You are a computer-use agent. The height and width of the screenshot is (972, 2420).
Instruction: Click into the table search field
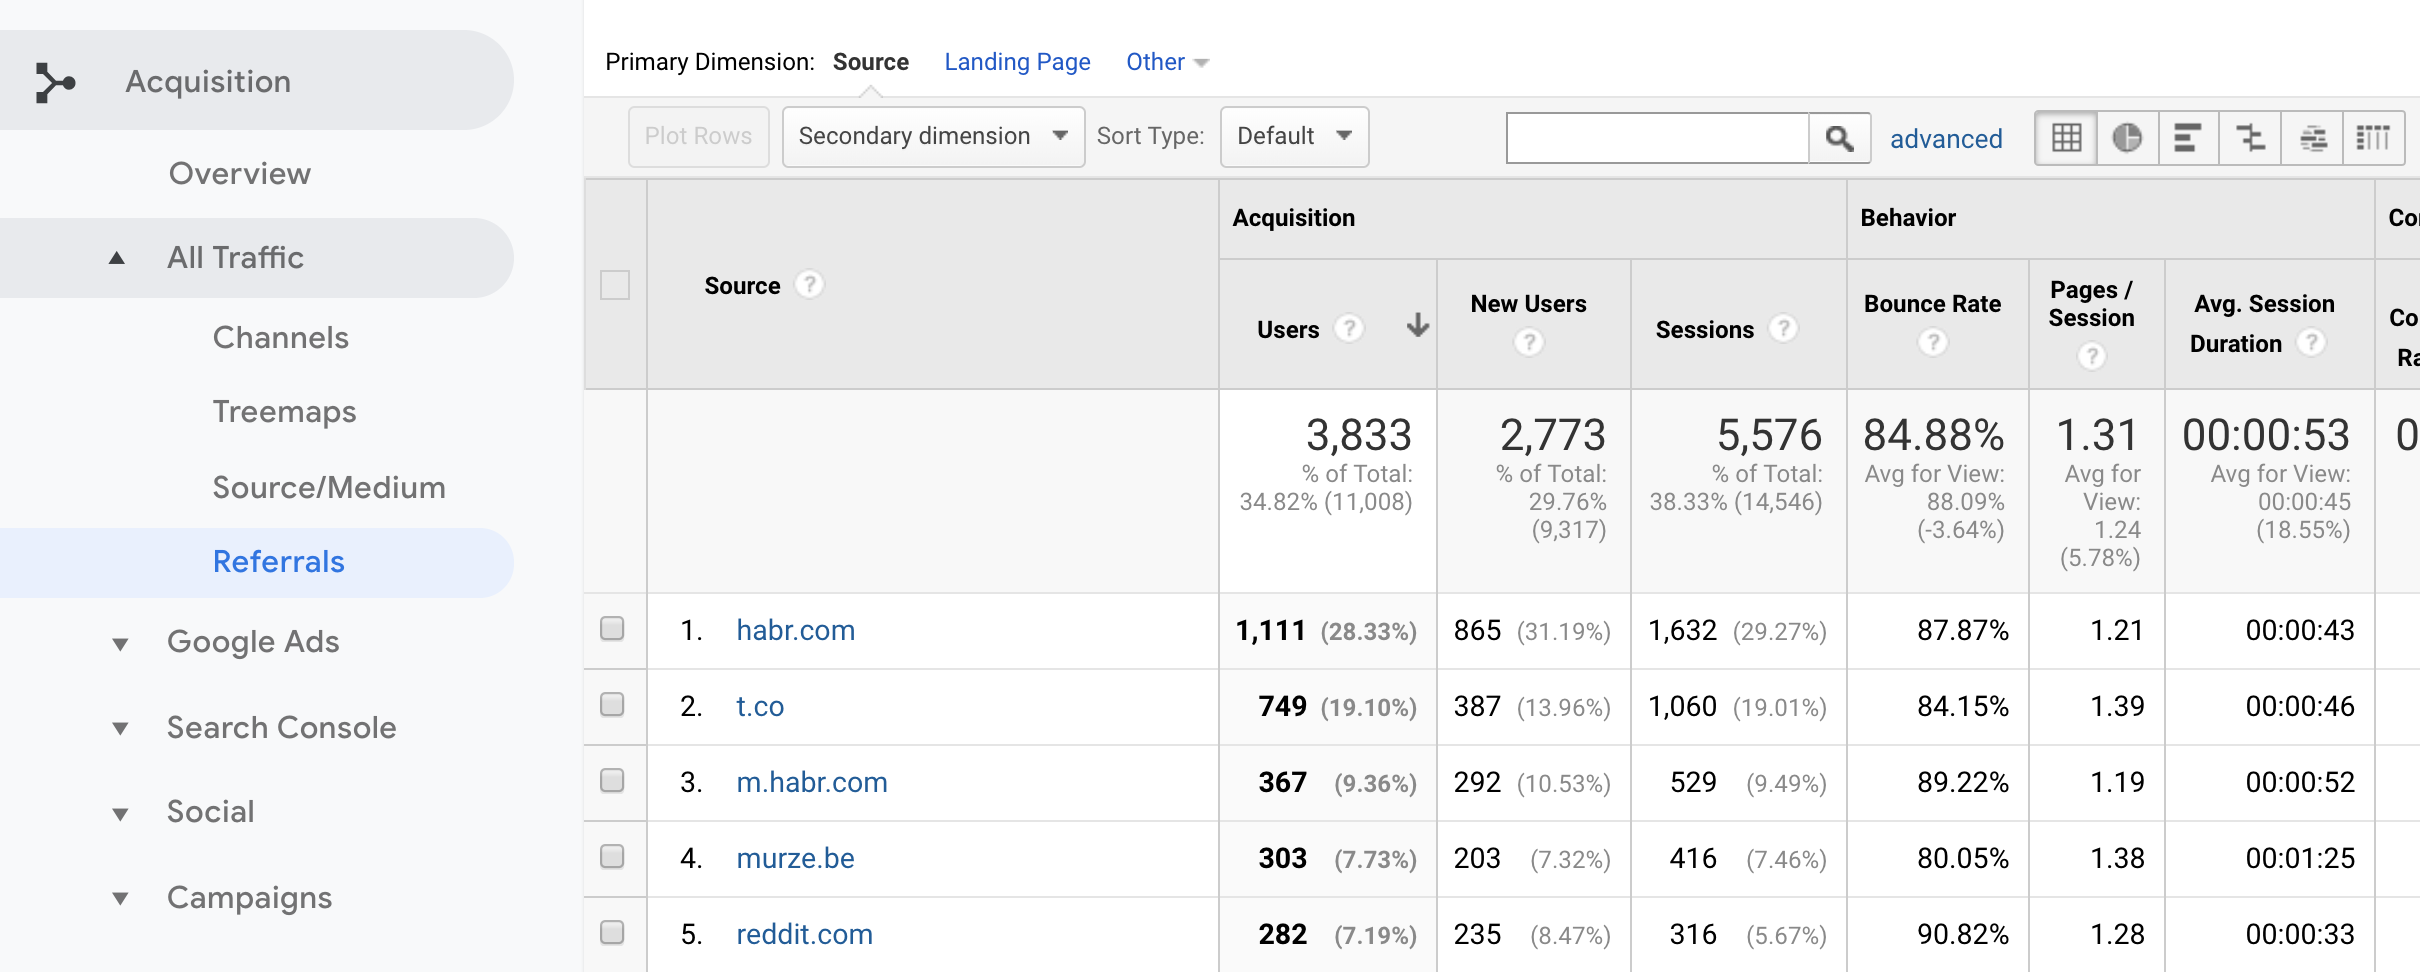point(1657,138)
